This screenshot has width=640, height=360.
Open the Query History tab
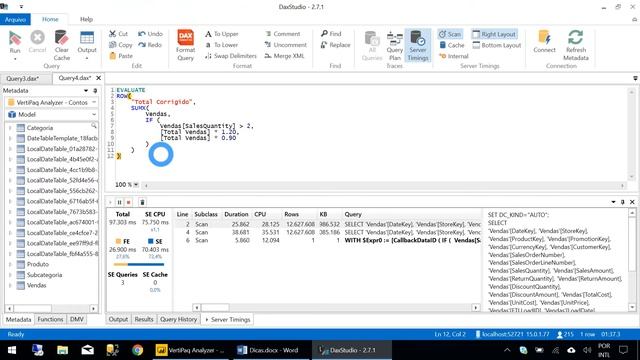click(x=178, y=319)
